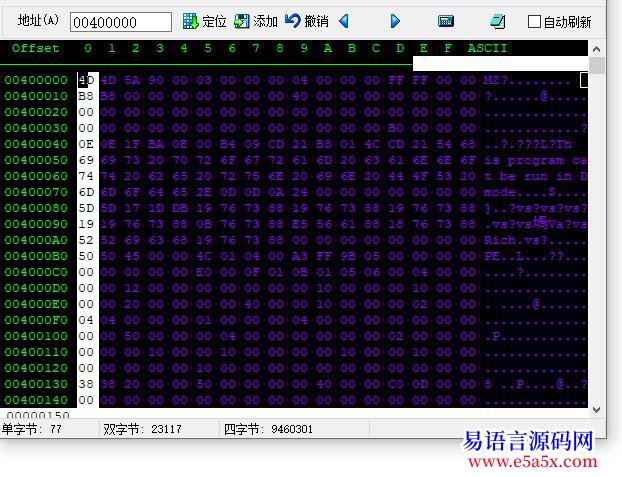Click the notepad edit icon
This screenshot has height=477, width=622.
[497, 21]
